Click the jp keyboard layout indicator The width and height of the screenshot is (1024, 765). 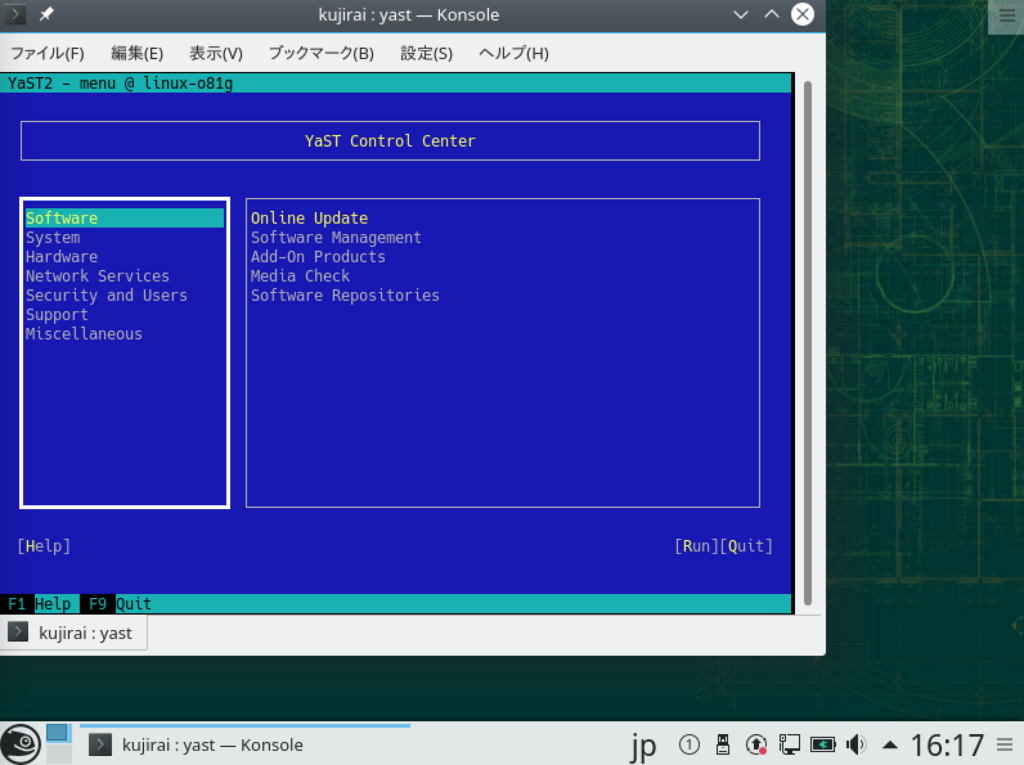[643, 746]
